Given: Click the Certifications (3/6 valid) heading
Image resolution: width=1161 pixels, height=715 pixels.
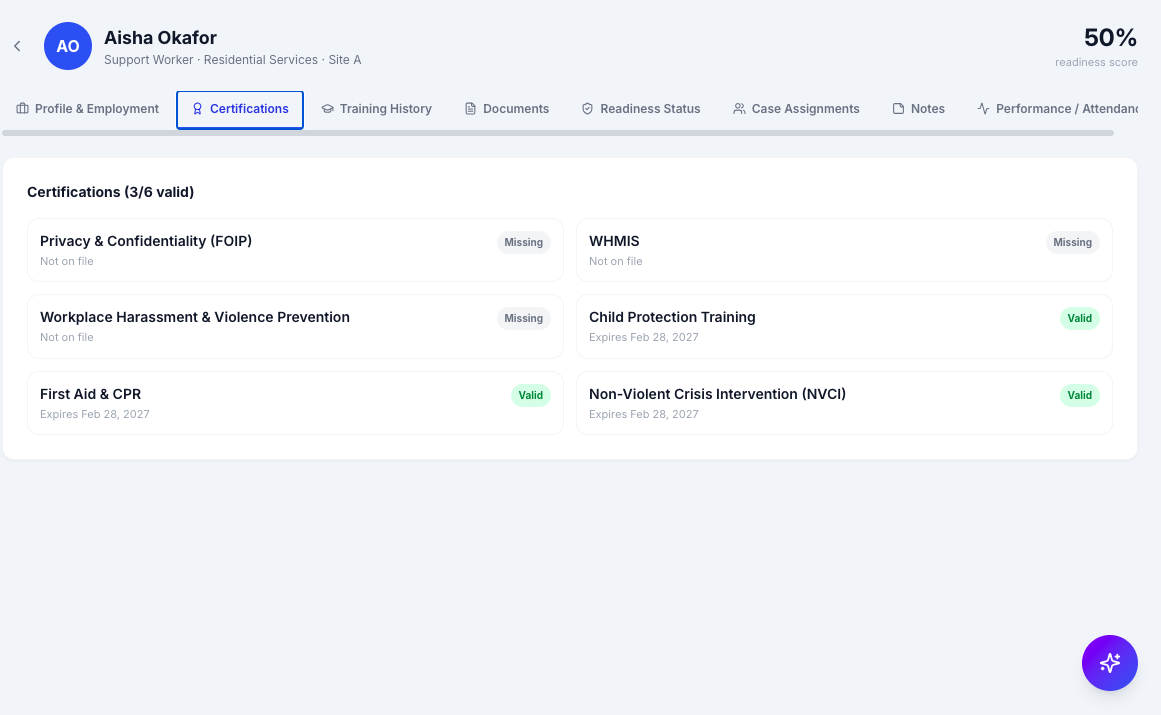Looking at the screenshot, I should 110,192.
